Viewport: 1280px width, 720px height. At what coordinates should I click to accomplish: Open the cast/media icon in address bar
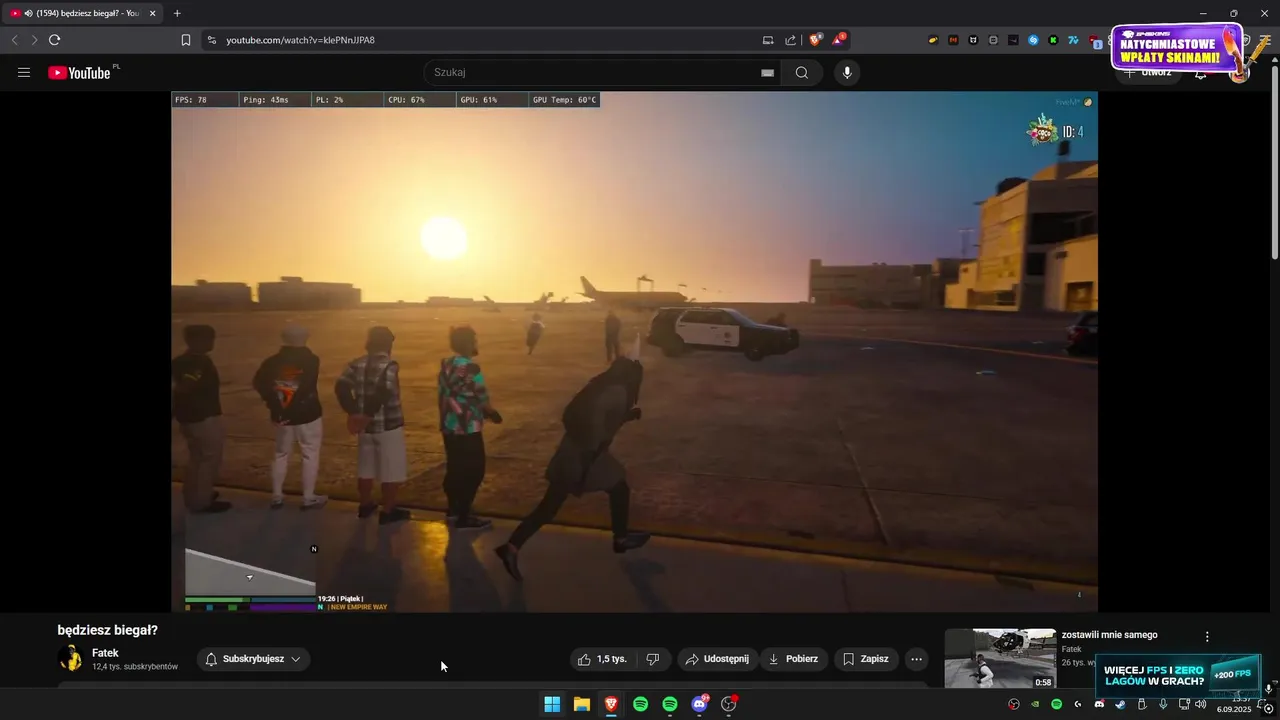point(768,40)
